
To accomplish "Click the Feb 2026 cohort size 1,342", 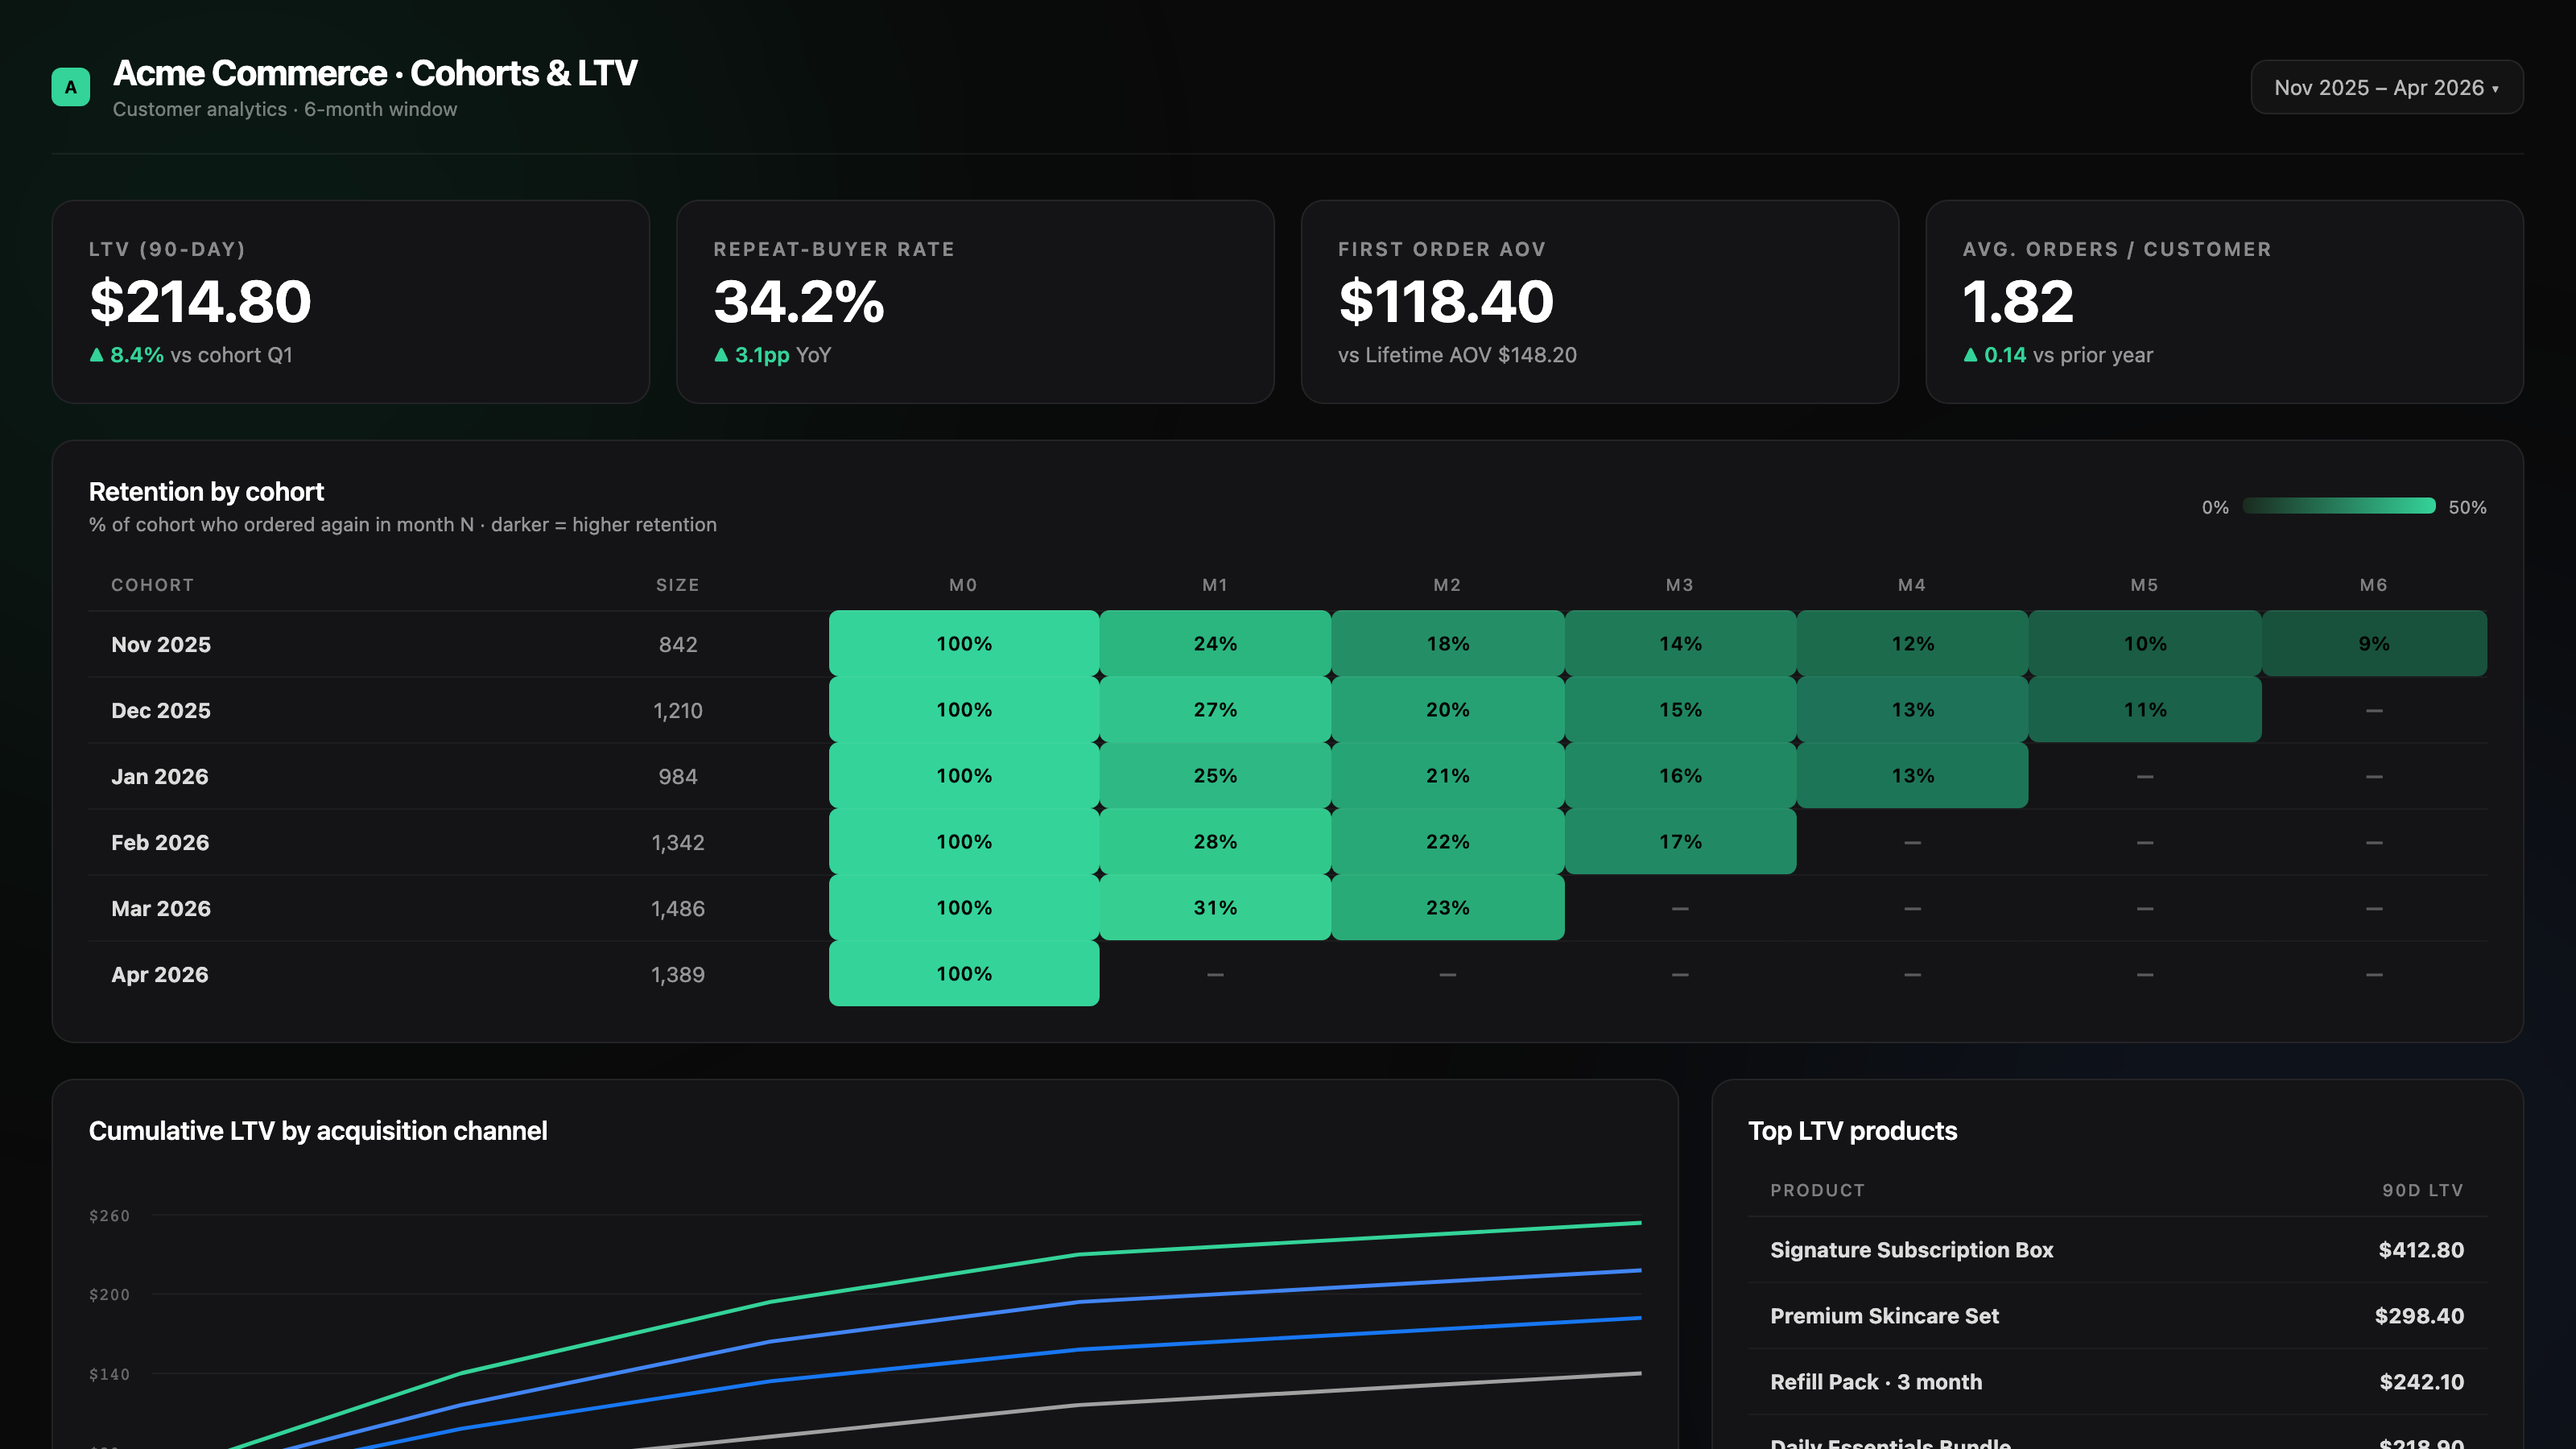I will tap(678, 842).
